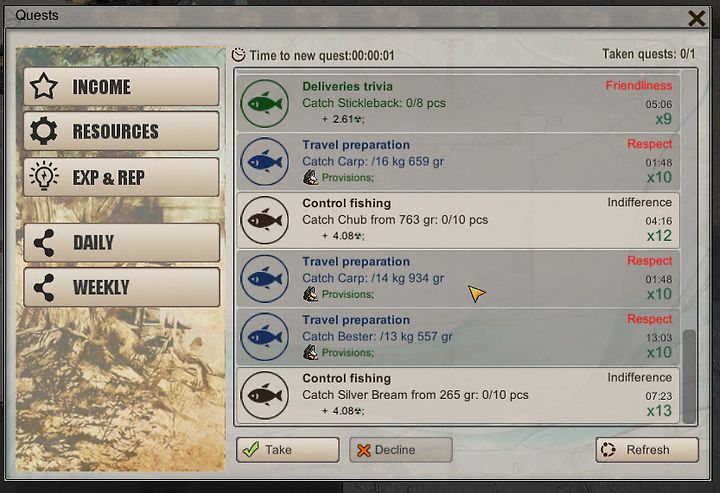Open the Weekly quests category
This screenshot has height=493, width=720.
(x=122, y=287)
